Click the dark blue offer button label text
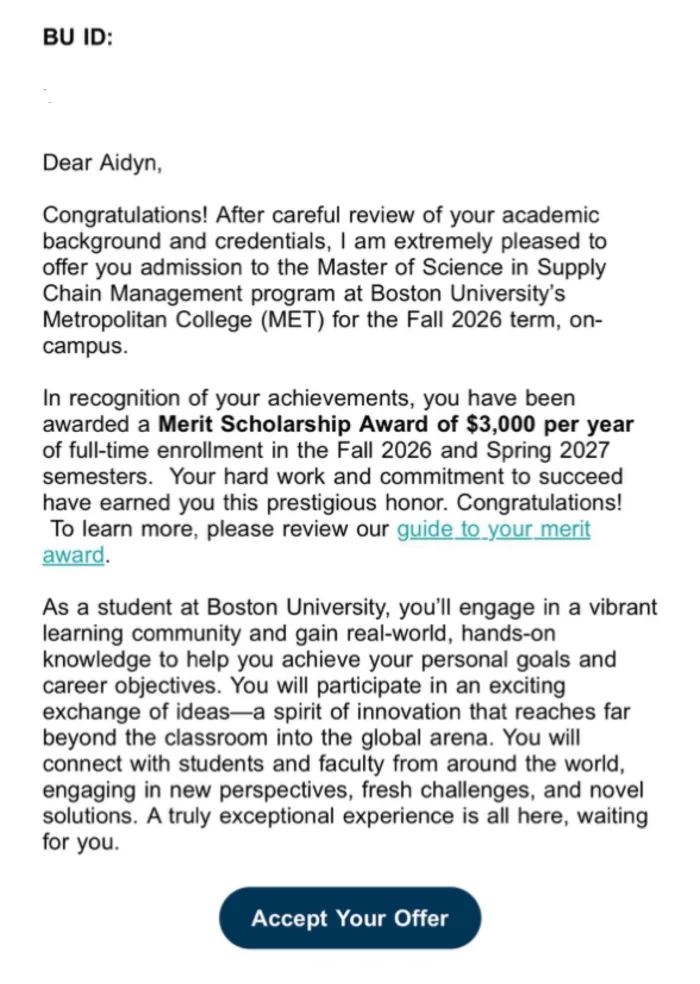This screenshot has width=700, height=984. pyautogui.click(x=349, y=917)
